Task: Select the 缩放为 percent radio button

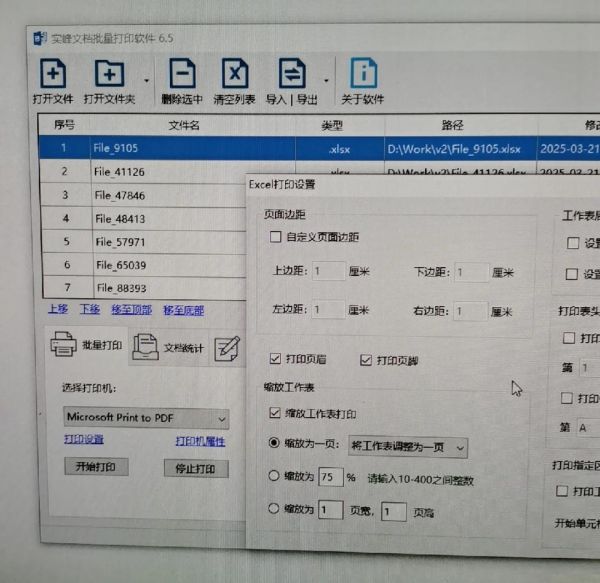Action: pyautogui.click(x=276, y=477)
